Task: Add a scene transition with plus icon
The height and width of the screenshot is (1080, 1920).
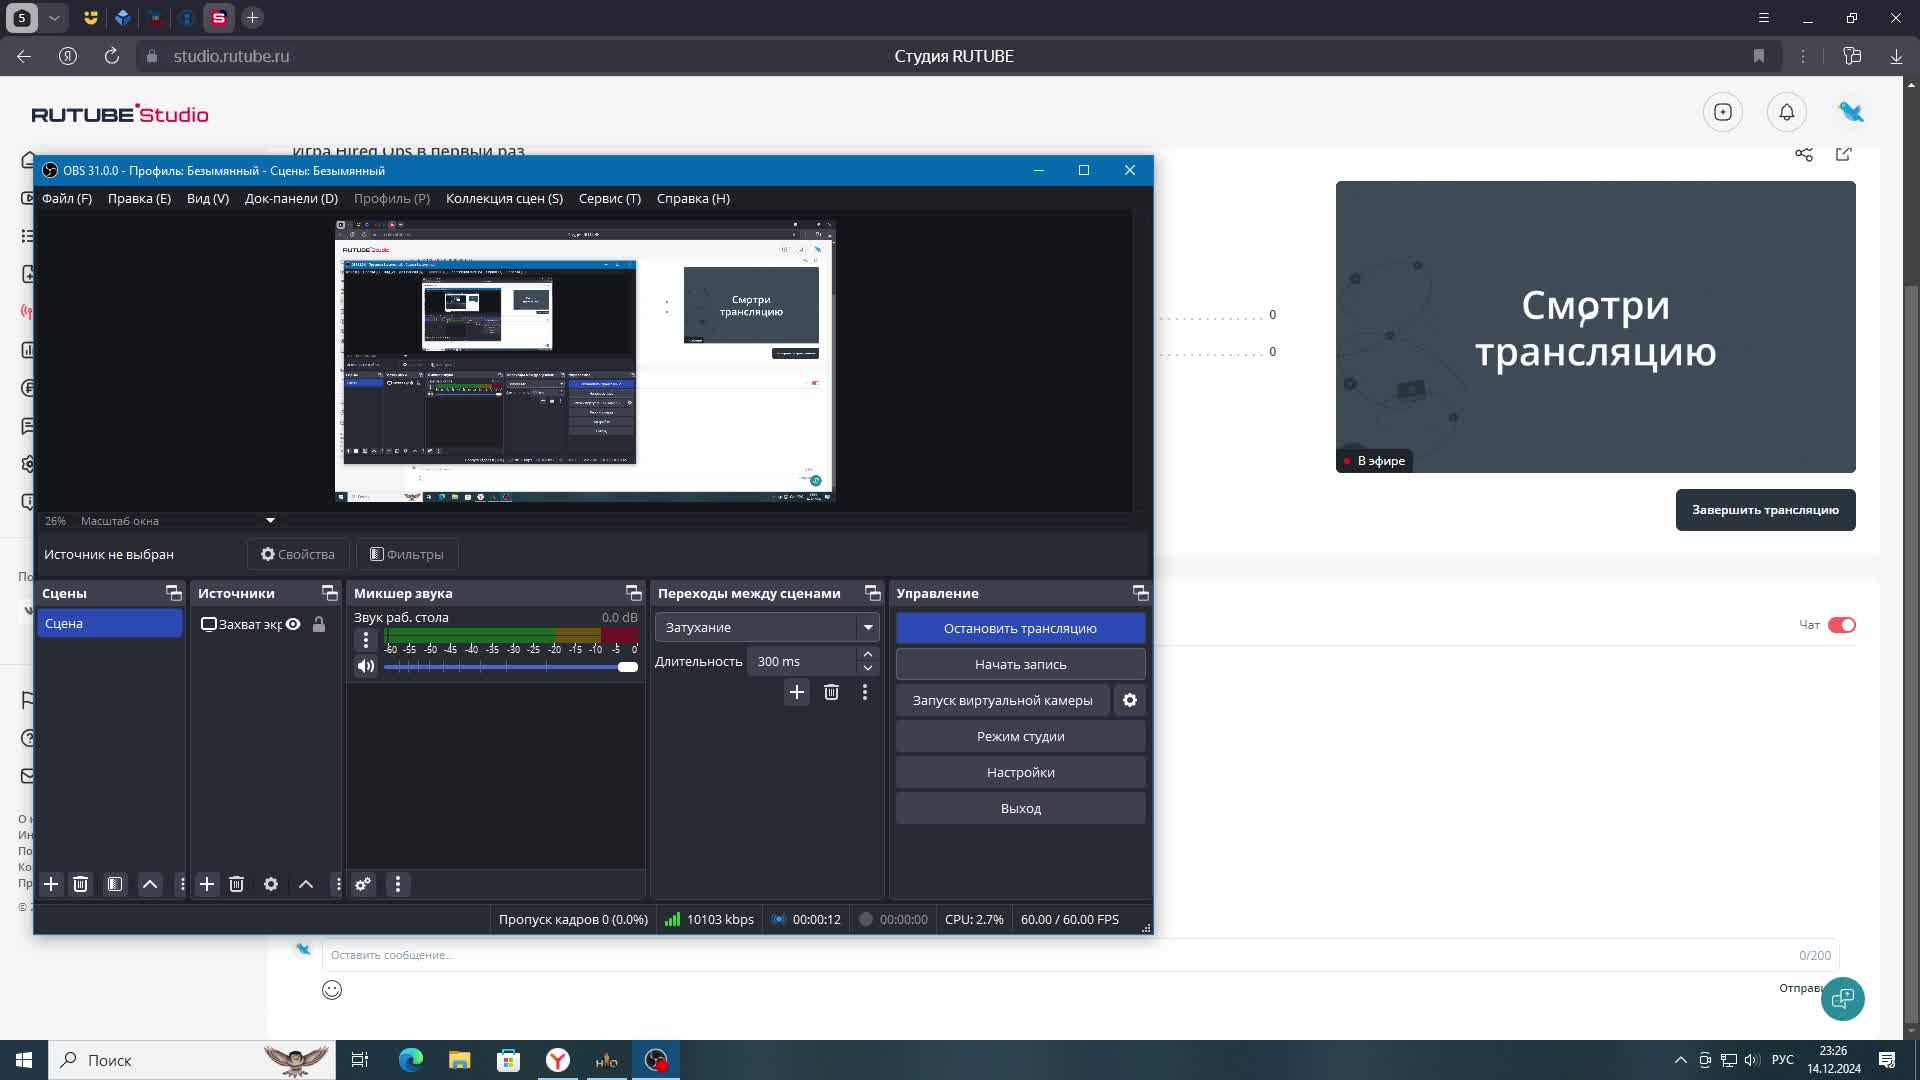Action: tap(797, 692)
